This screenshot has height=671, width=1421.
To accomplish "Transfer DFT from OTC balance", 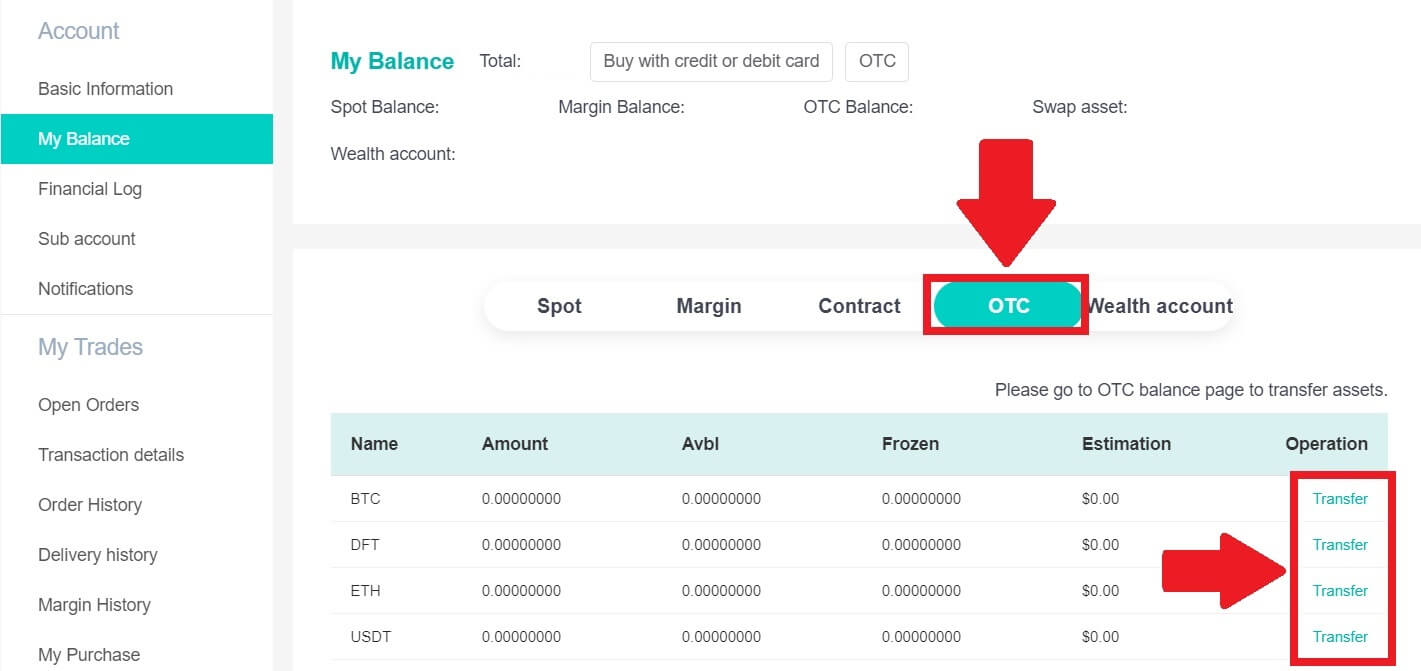I will tap(1341, 544).
